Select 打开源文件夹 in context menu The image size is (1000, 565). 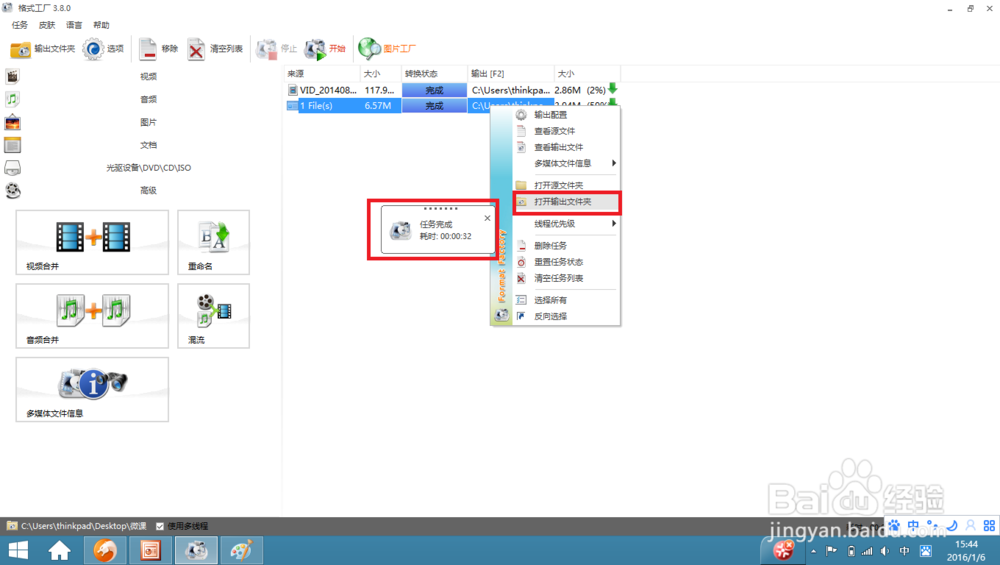pyautogui.click(x=566, y=185)
